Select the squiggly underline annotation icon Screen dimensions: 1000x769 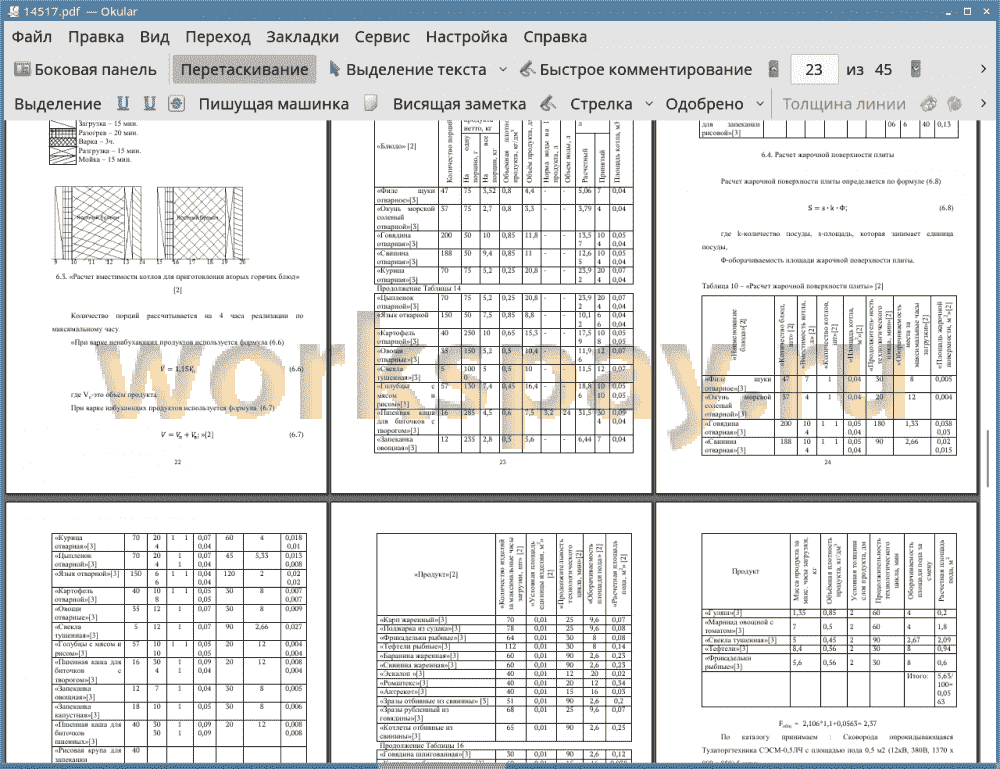point(150,104)
